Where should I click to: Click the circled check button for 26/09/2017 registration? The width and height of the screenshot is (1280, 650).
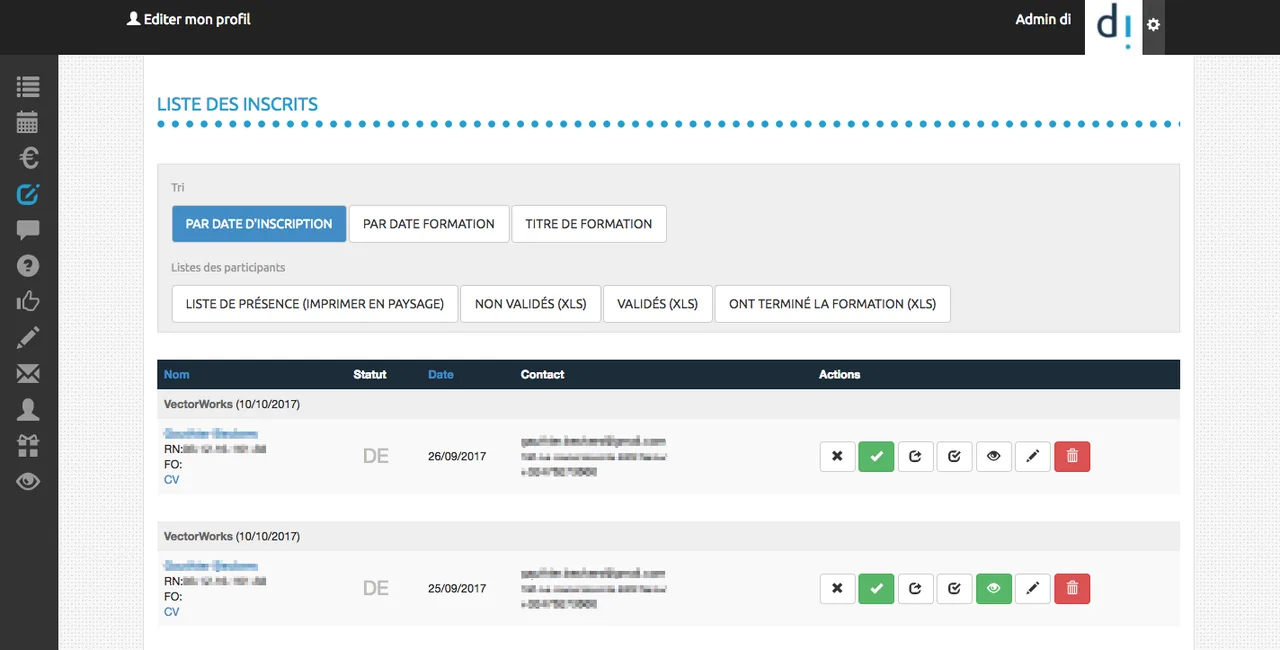click(x=954, y=457)
